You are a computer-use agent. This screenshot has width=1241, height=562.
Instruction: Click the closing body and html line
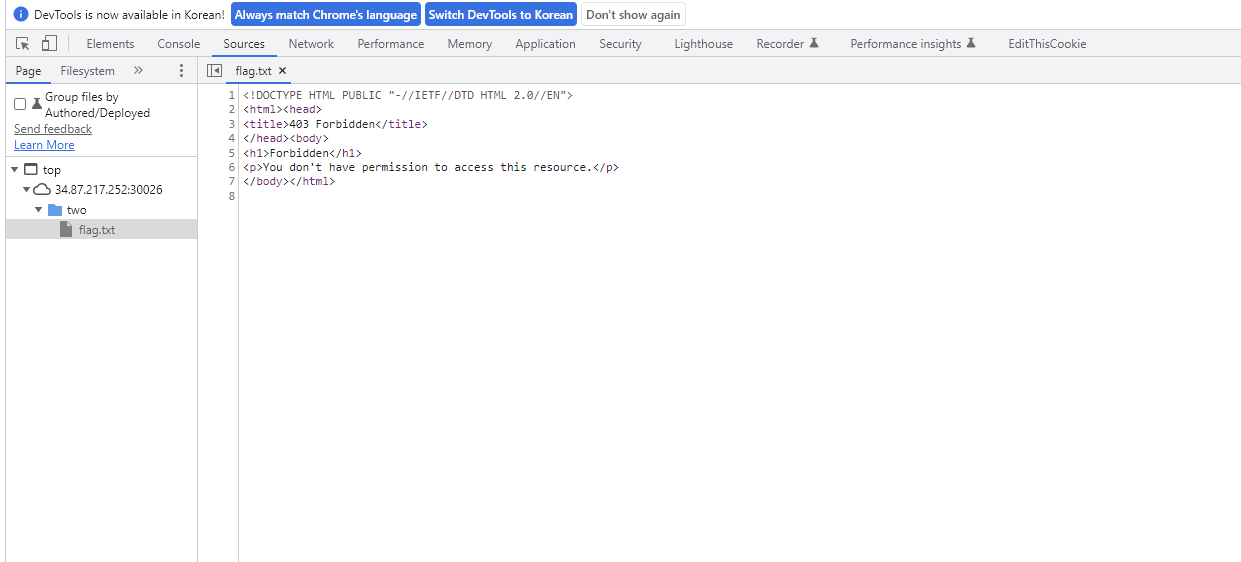click(x=289, y=182)
